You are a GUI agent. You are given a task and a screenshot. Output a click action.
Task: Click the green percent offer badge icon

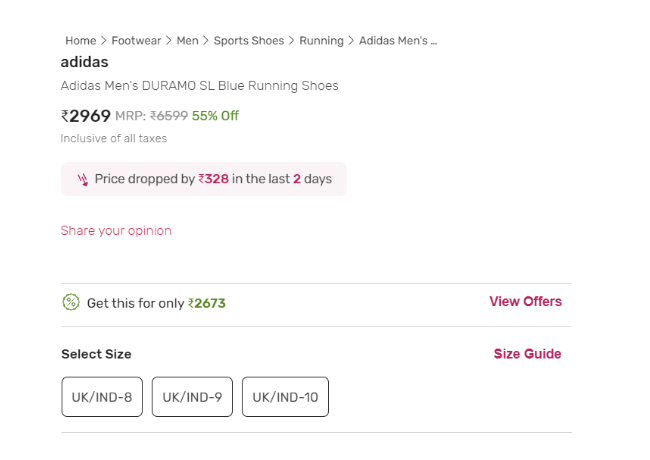pos(71,302)
